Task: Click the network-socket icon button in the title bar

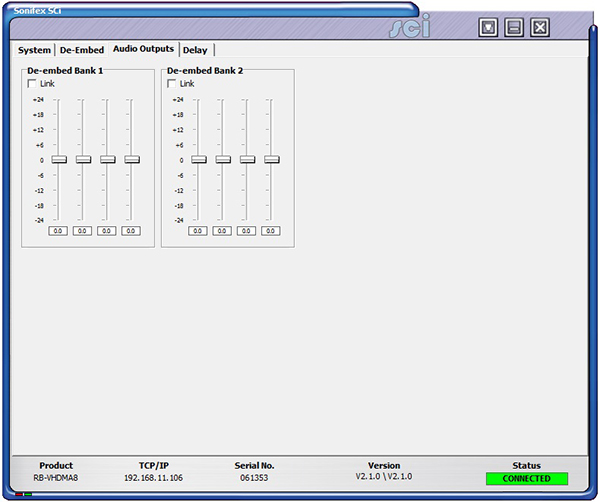Action: (x=488, y=28)
